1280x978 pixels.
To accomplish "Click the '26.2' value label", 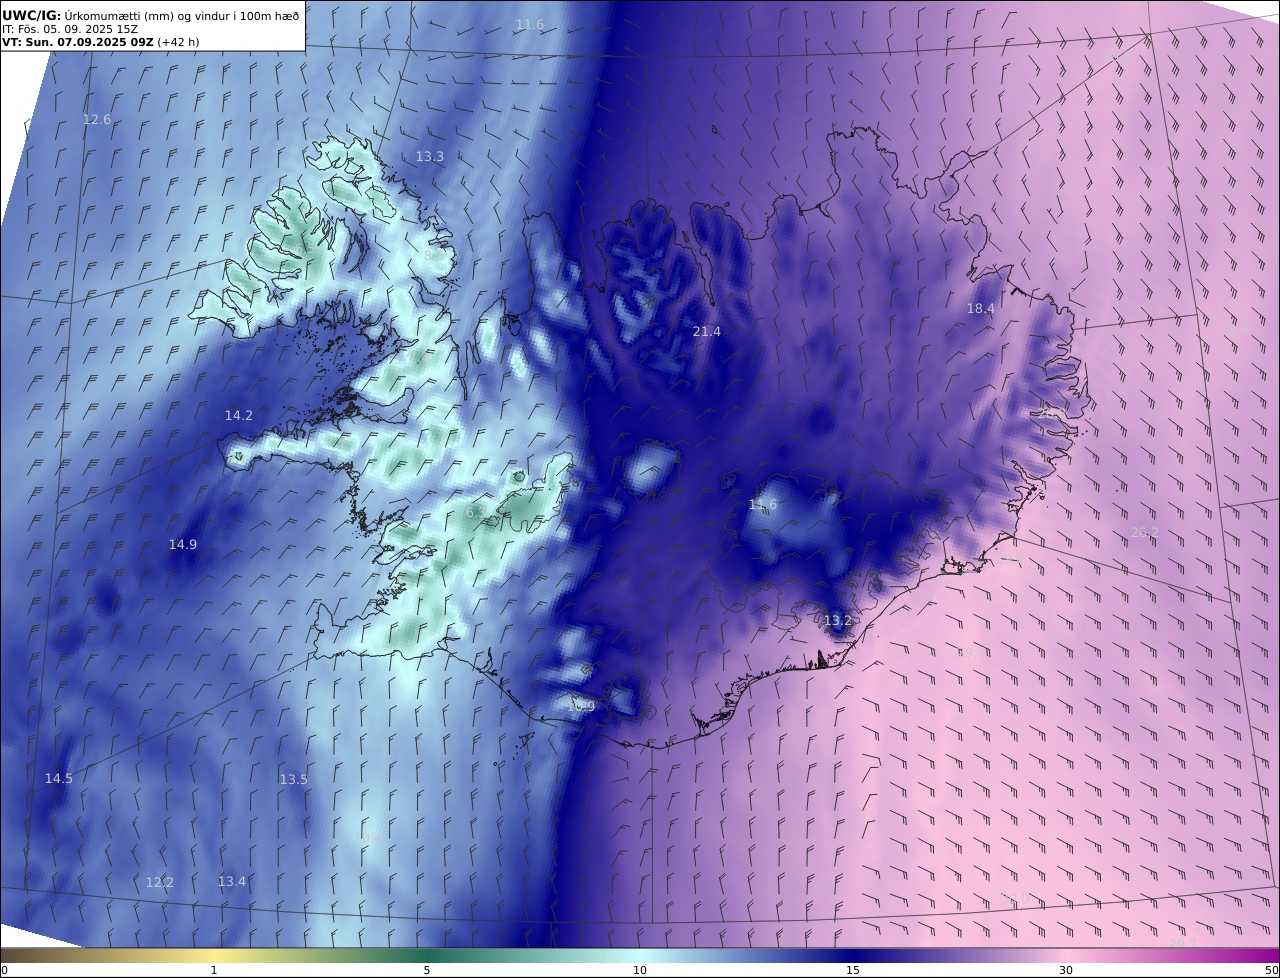I will (x=1145, y=533).
